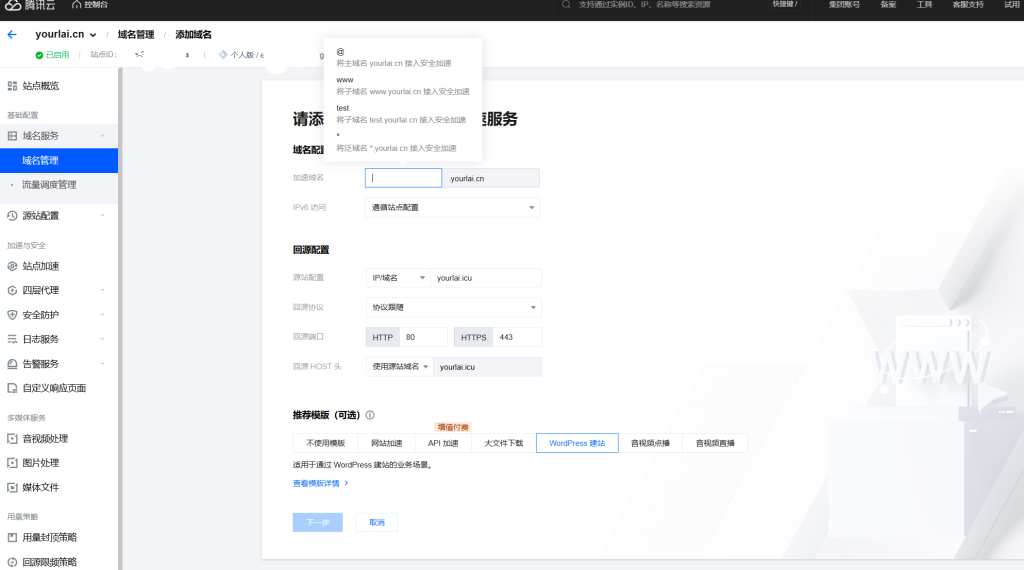Go to 媒体文件 in the sidebar

41,487
